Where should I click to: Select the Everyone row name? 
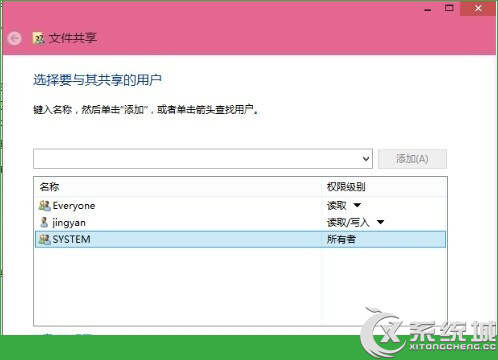tap(74, 206)
